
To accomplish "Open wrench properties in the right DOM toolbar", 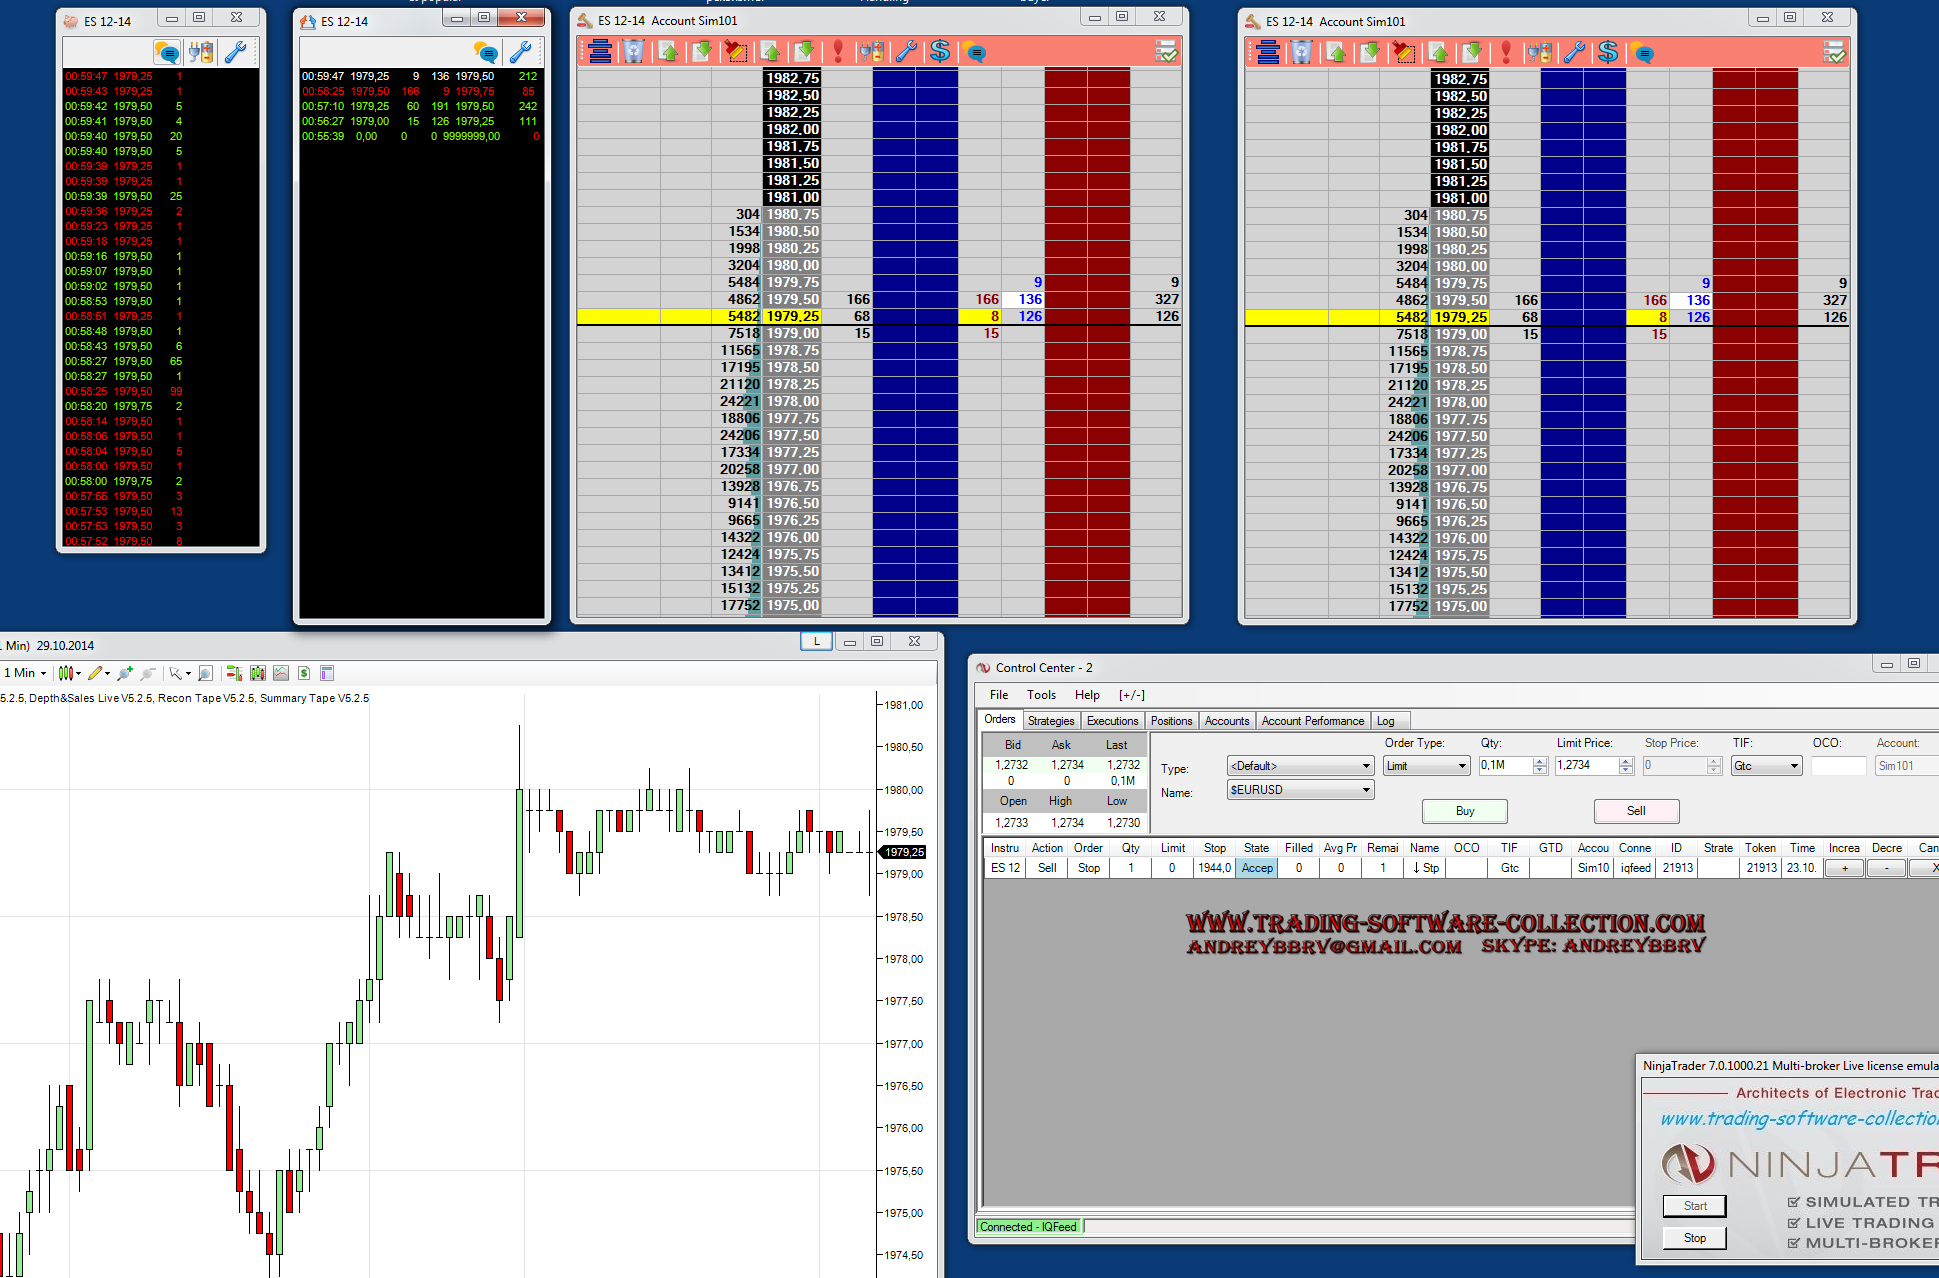I will 1574,52.
